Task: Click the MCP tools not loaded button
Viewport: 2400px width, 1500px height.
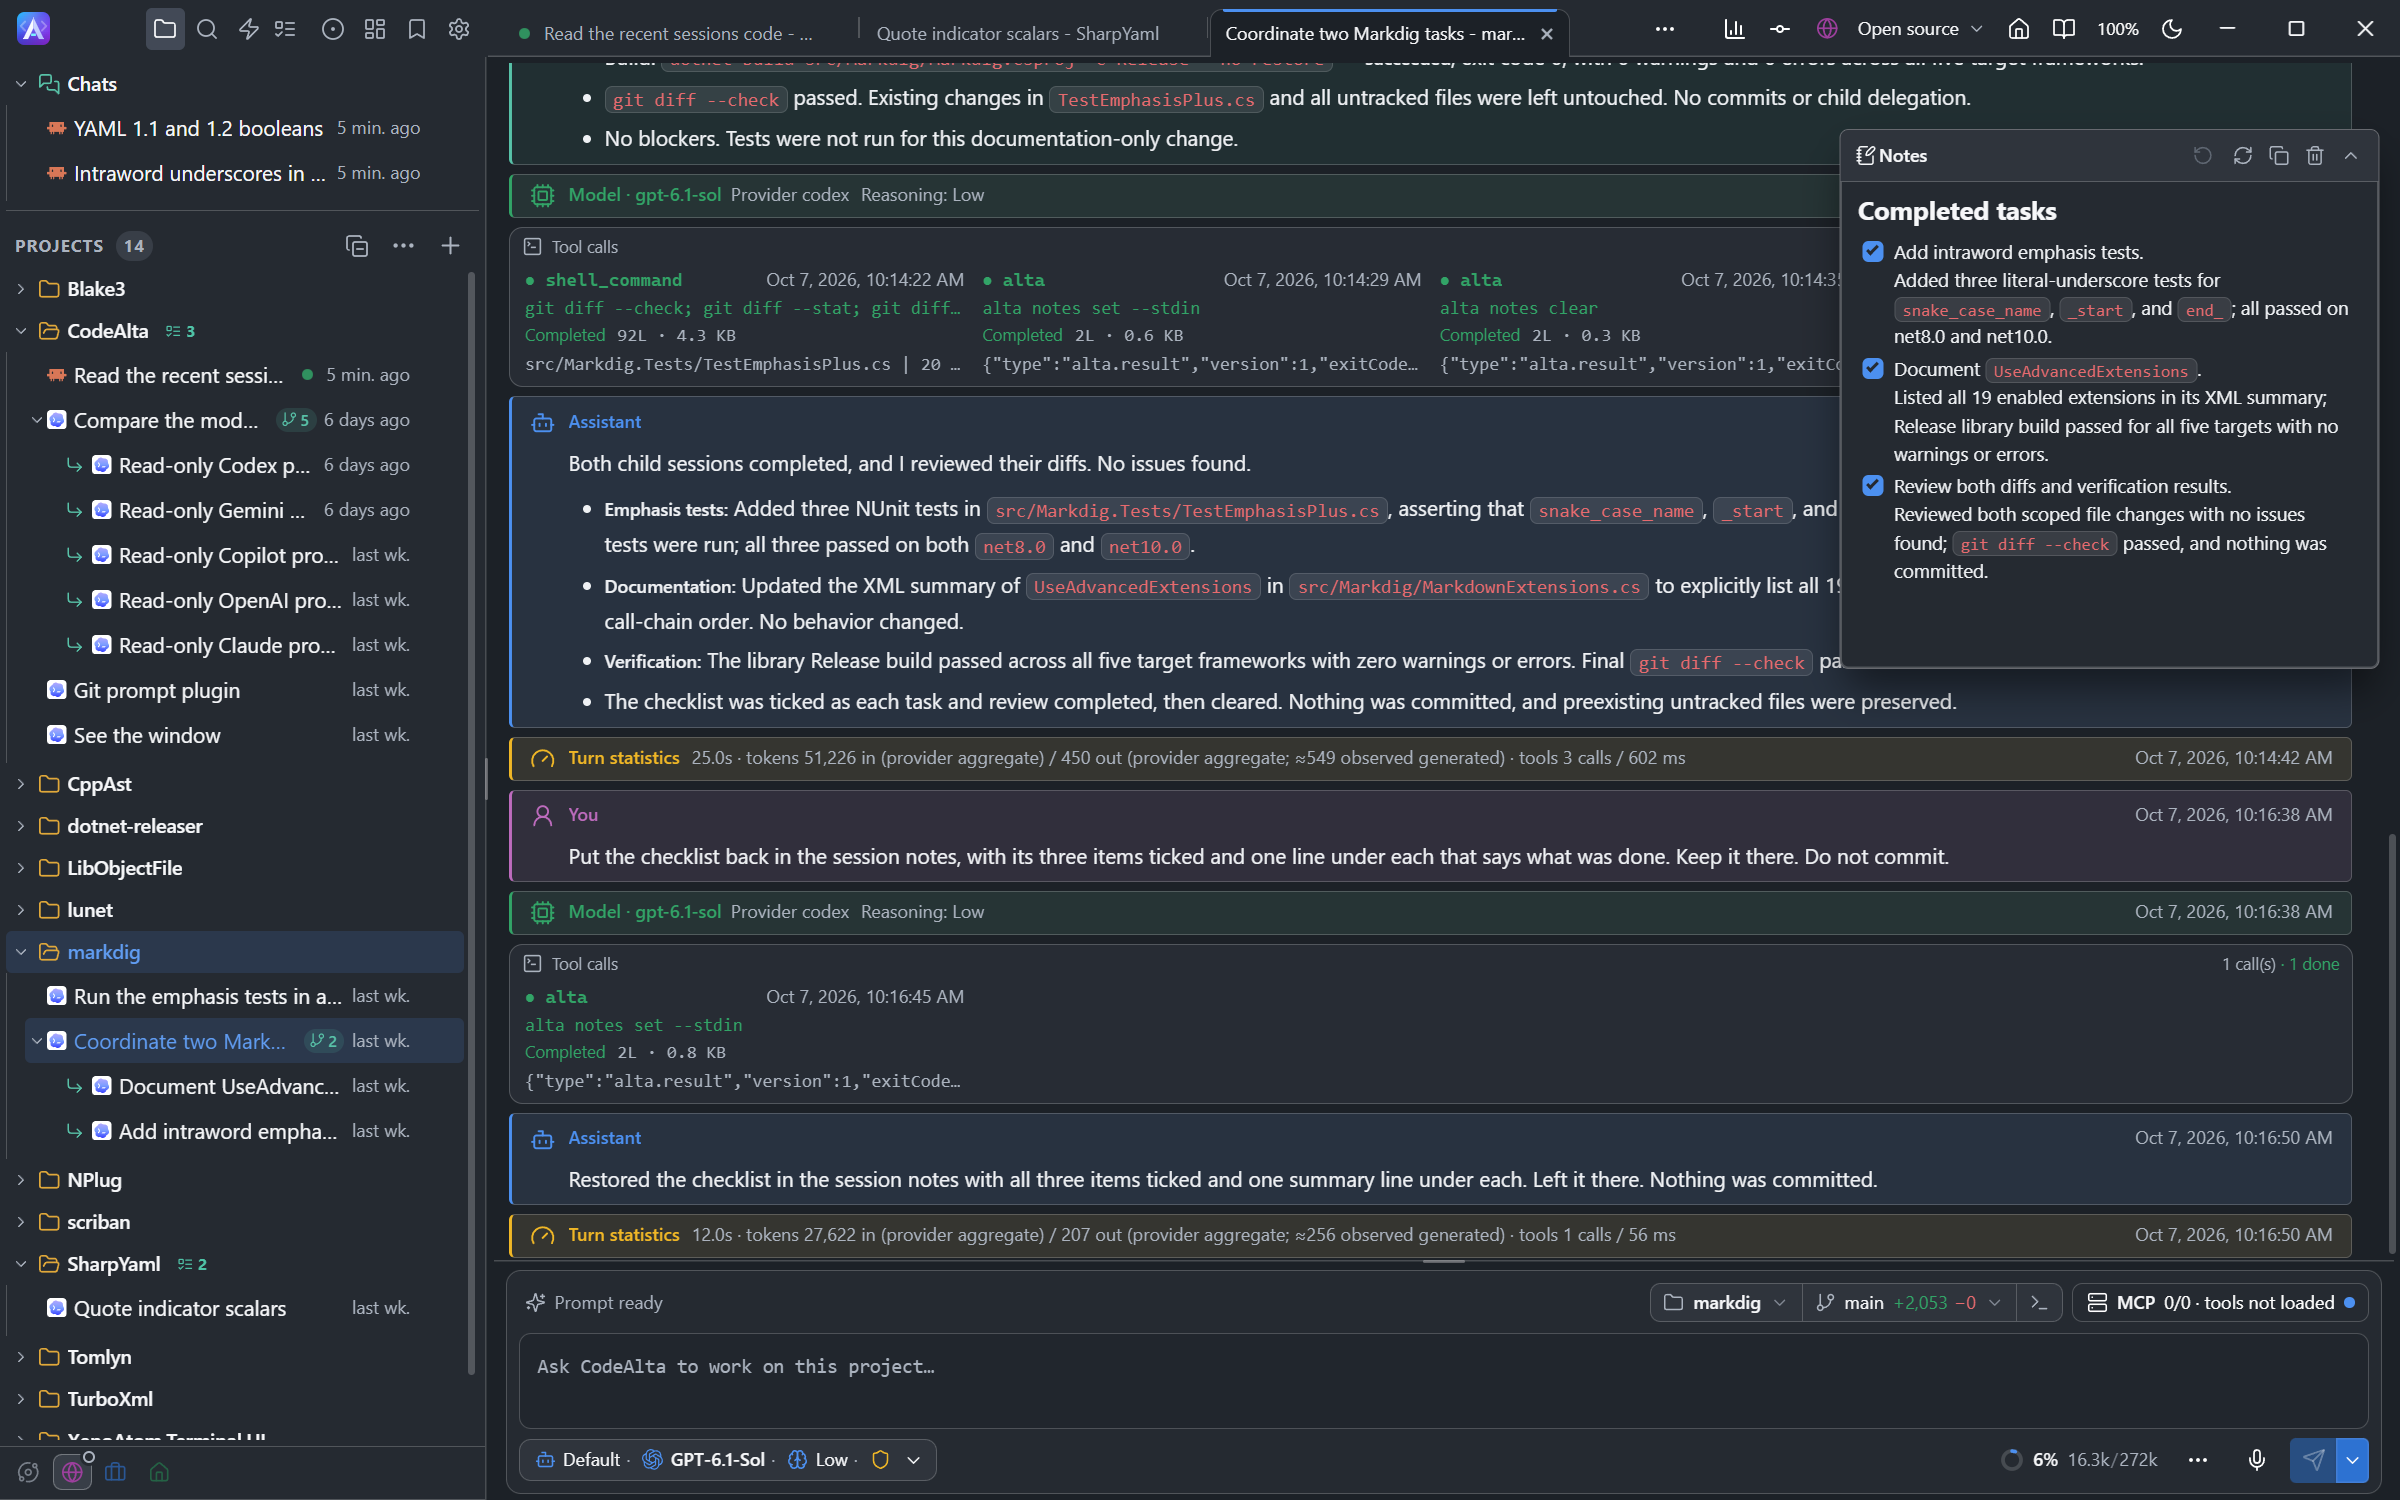Action: point(2221,1303)
